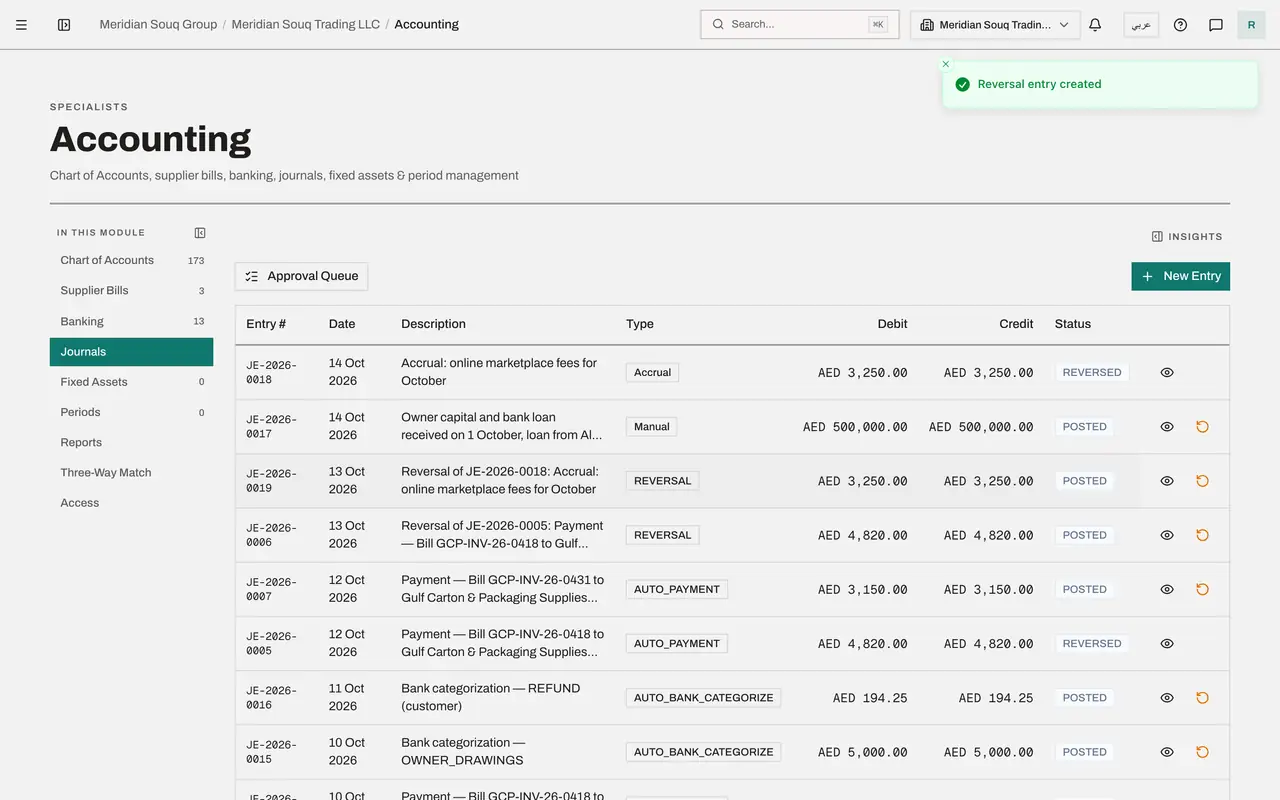The image size is (1280, 800).
Task: Open the Insights panel
Action: (x=1187, y=237)
